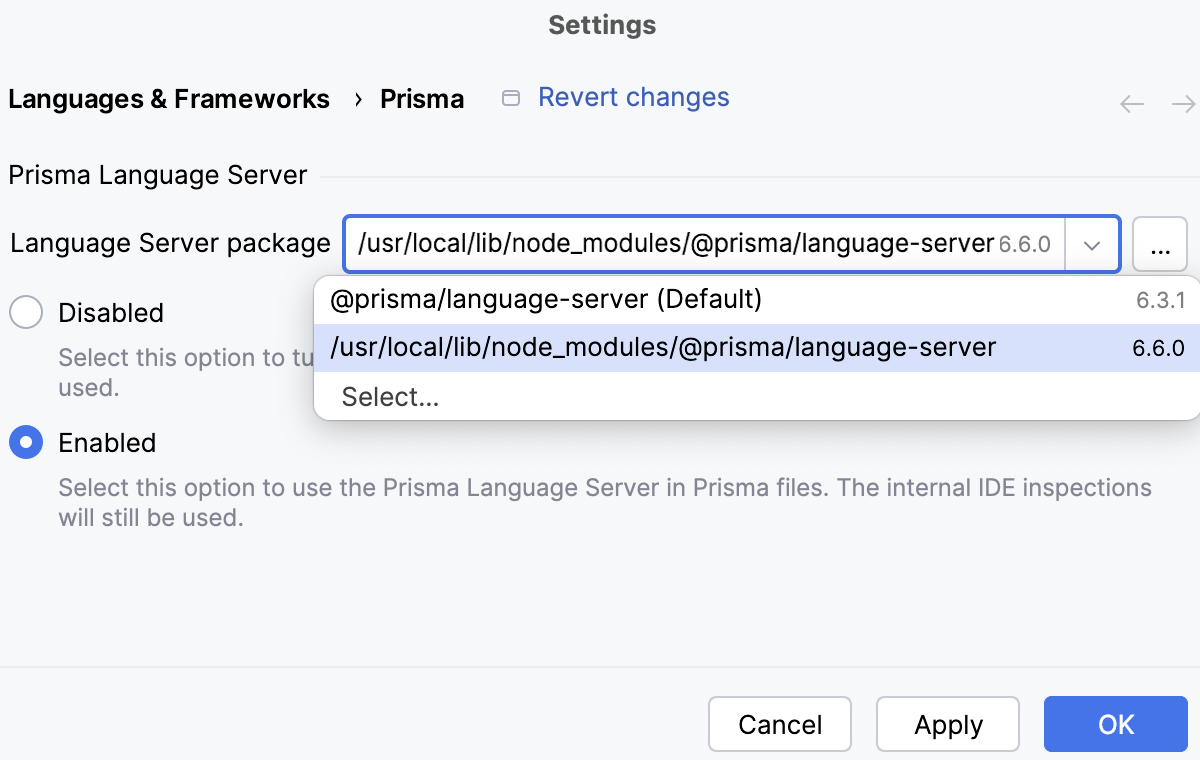Viewport: 1200px width, 760px height.
Task: Open the ellipsis browse button for the package
Action: [x=1160, y=243]
